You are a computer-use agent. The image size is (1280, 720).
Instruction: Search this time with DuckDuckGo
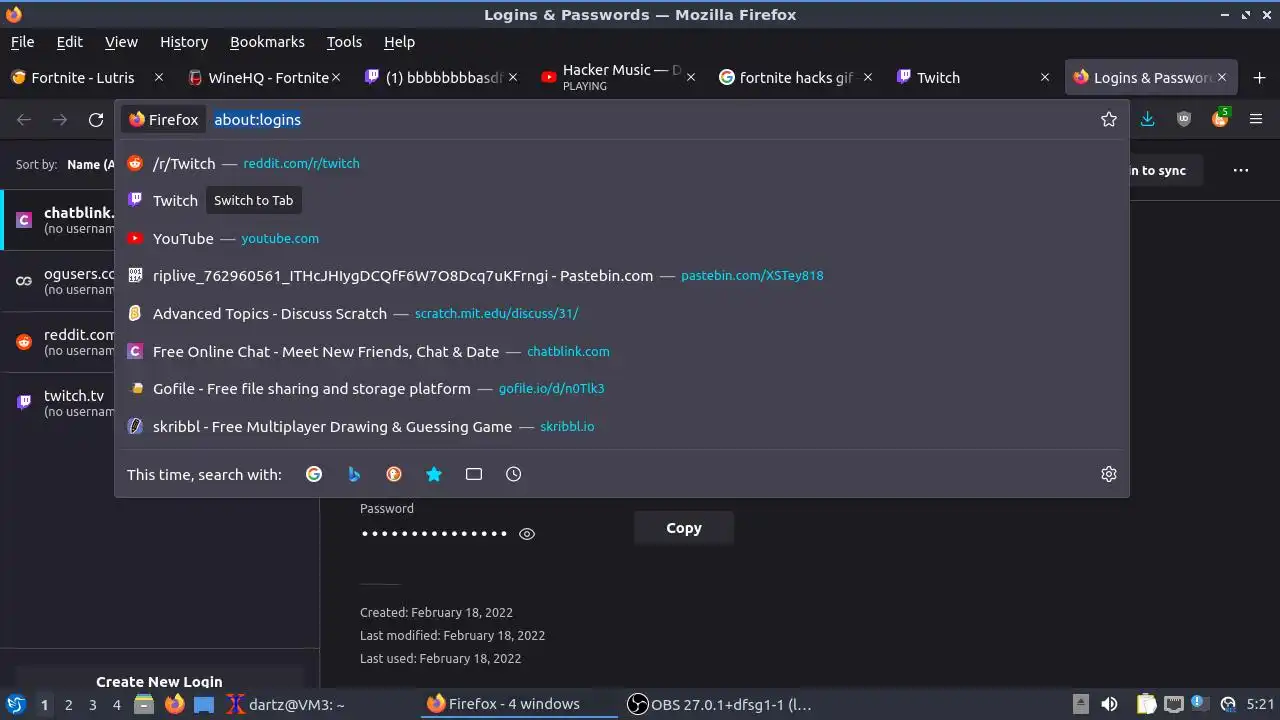pyautogui.click(x=394, y=474)
